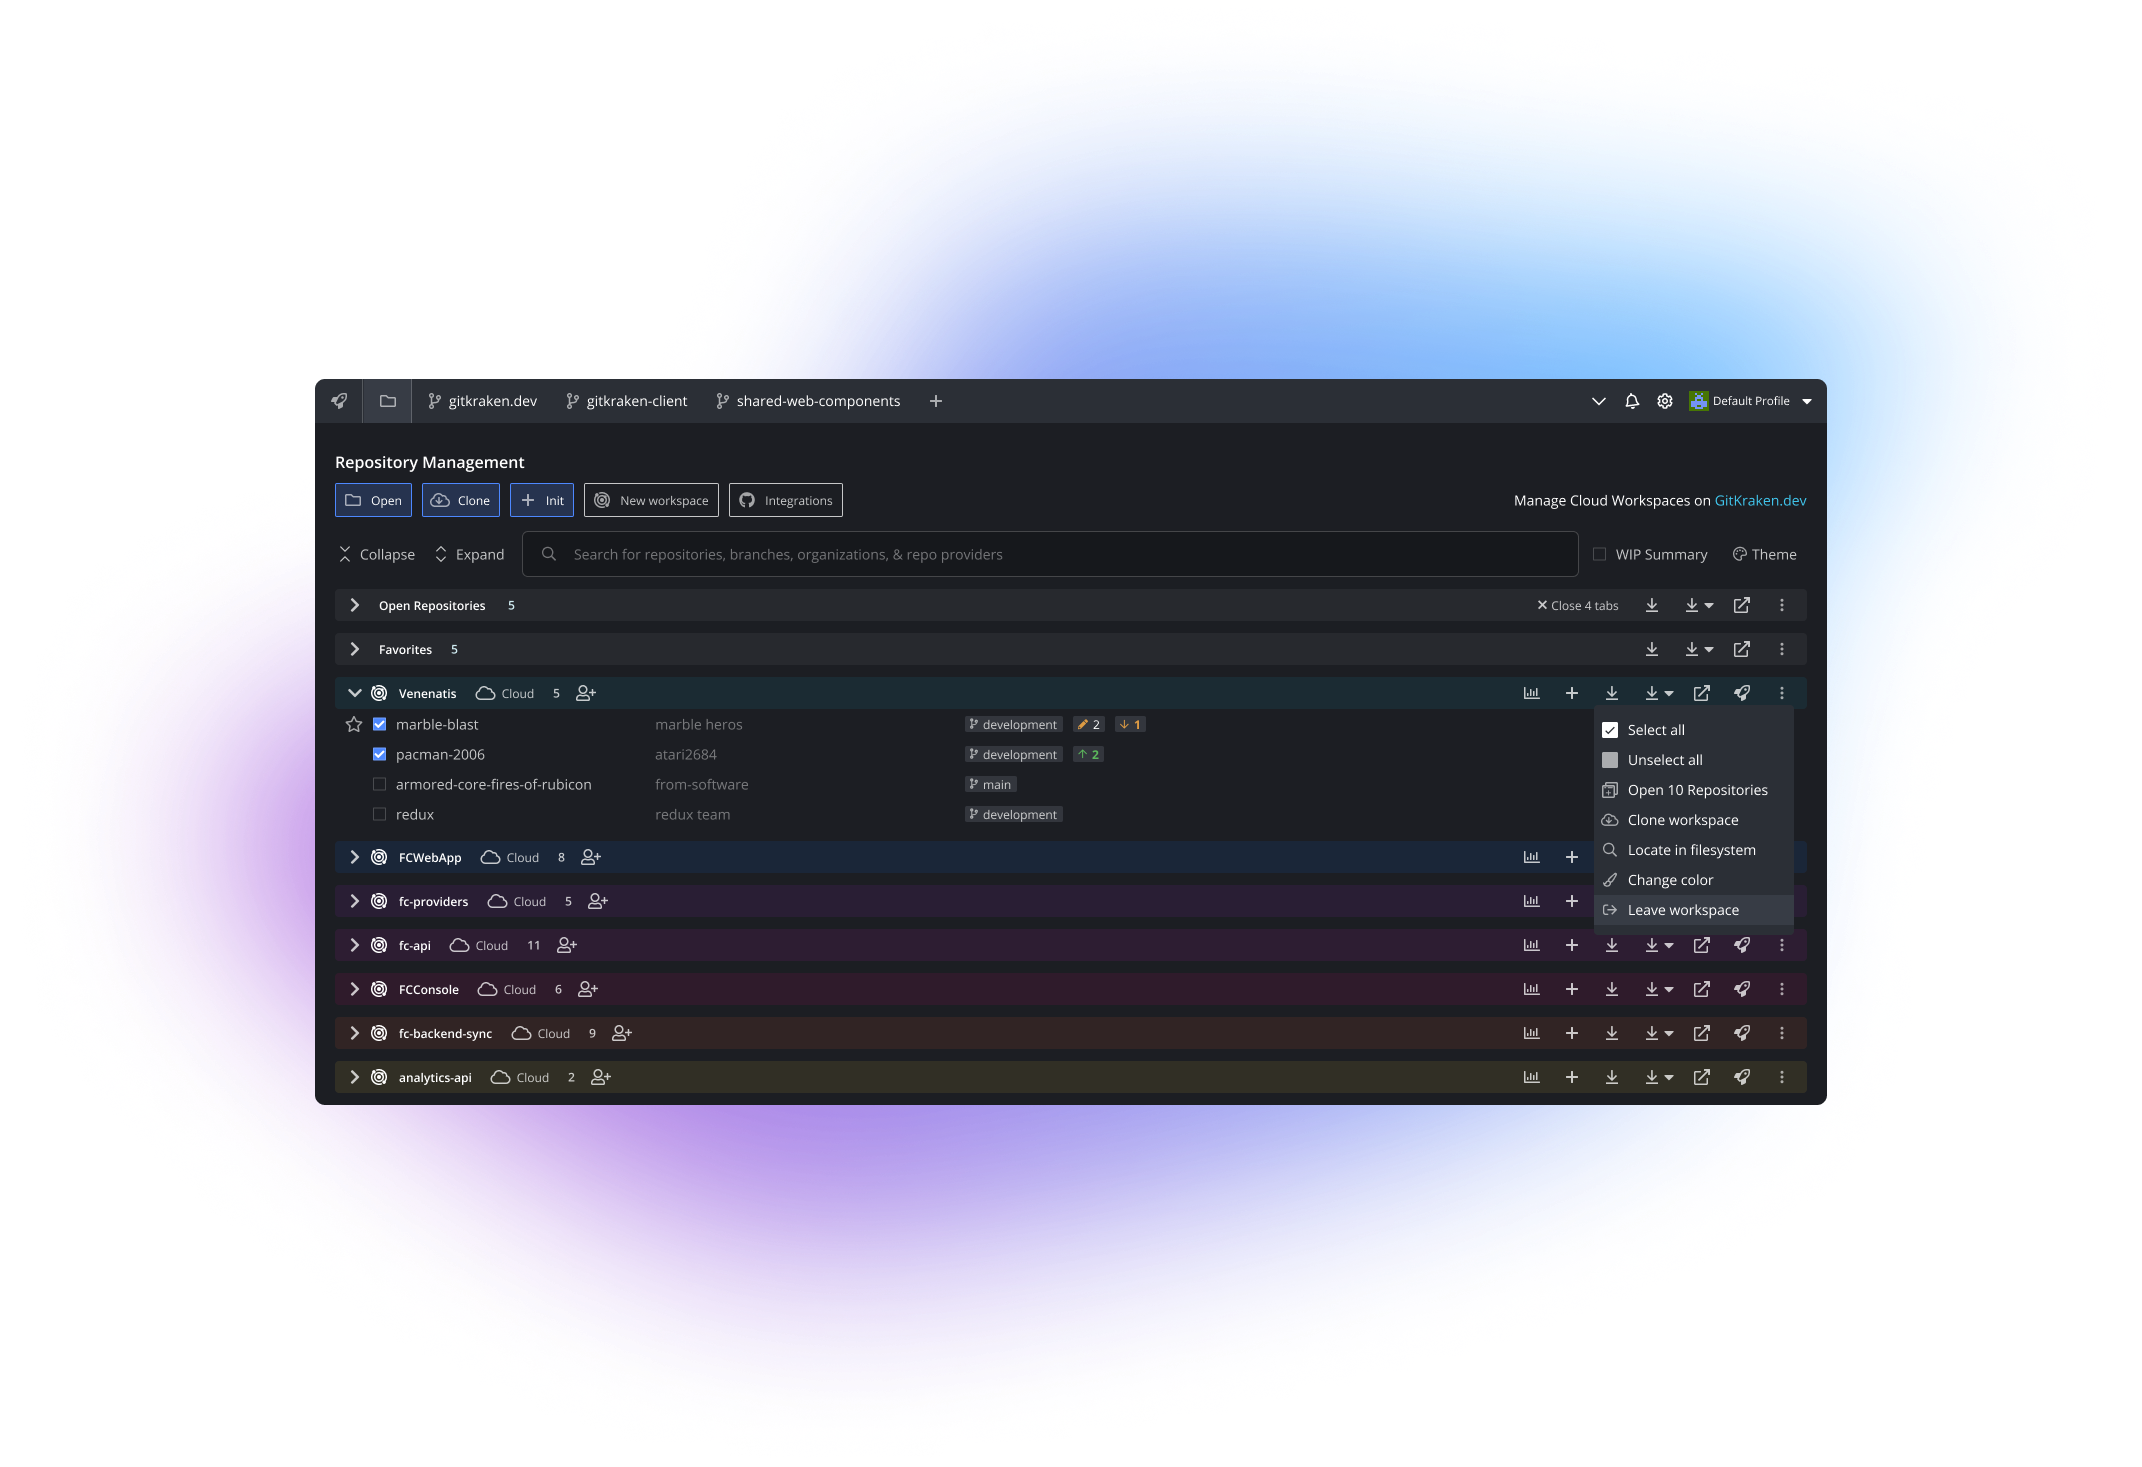Uncheck the marble-blast repository checkbox
Screen dimensions: 2142x1467
[x=379, y=724]
